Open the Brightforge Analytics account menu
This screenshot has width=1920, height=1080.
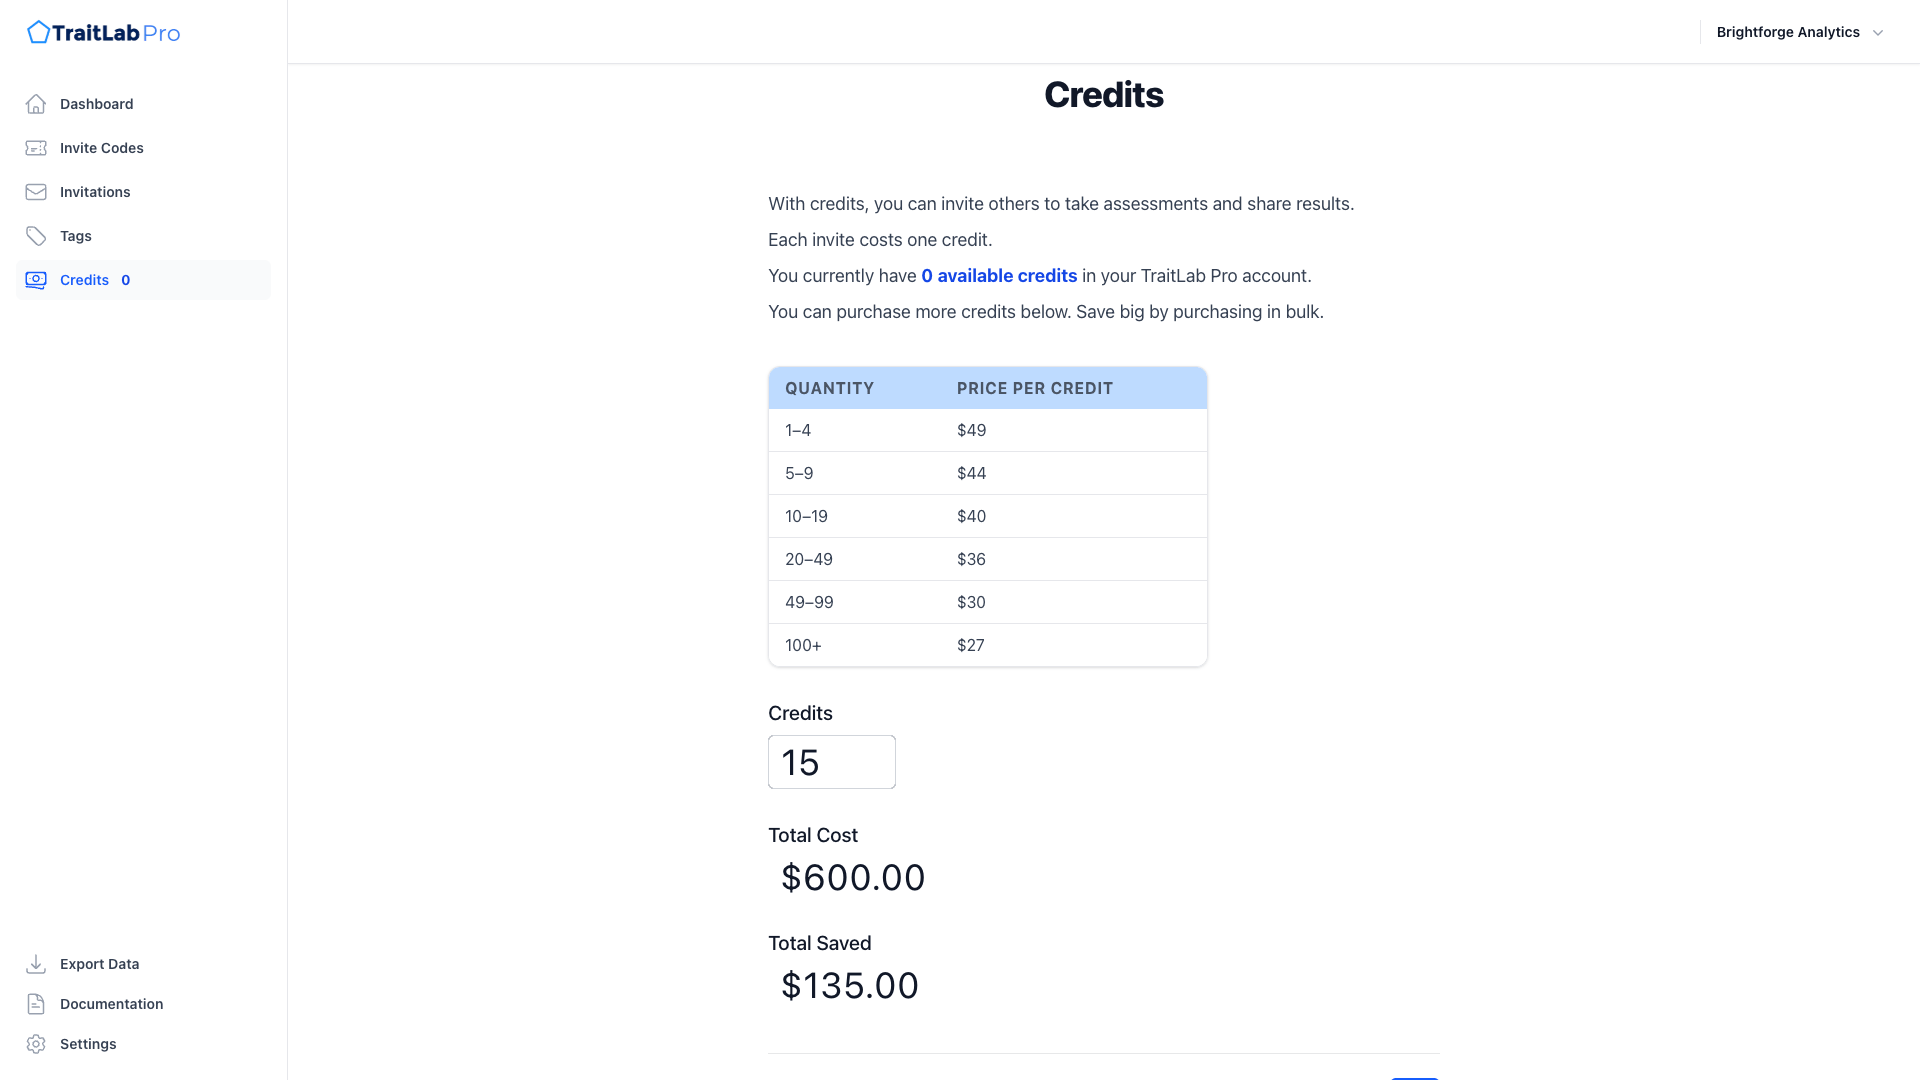[x=1788, y=32]
